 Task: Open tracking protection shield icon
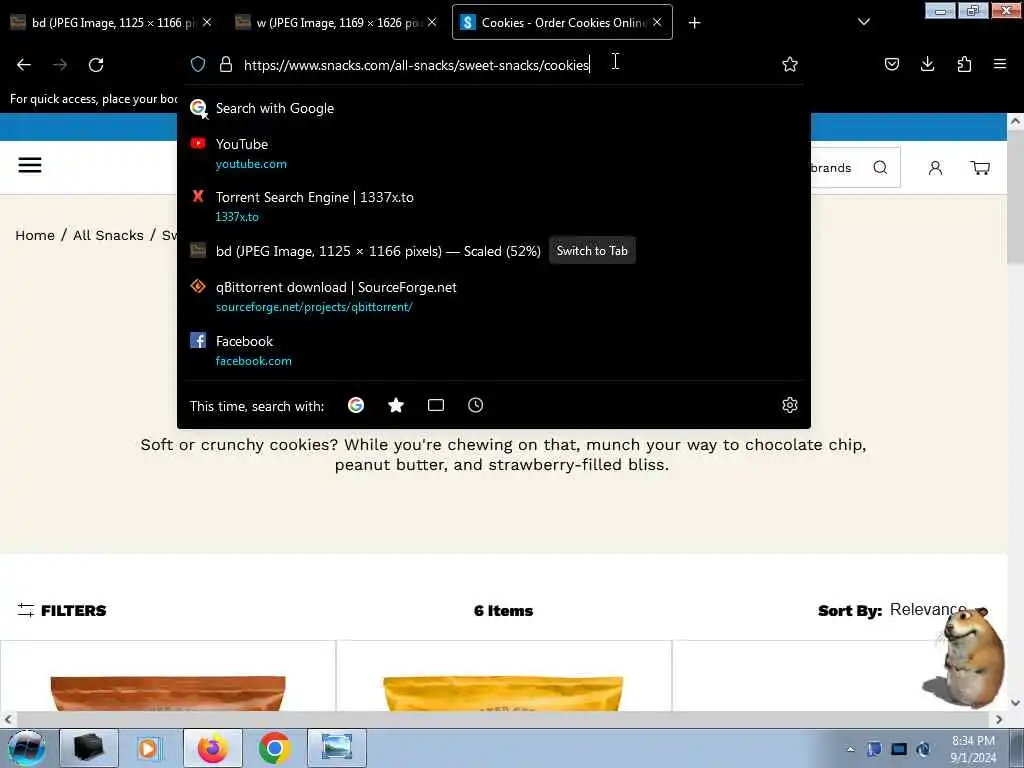pos(198,64)
